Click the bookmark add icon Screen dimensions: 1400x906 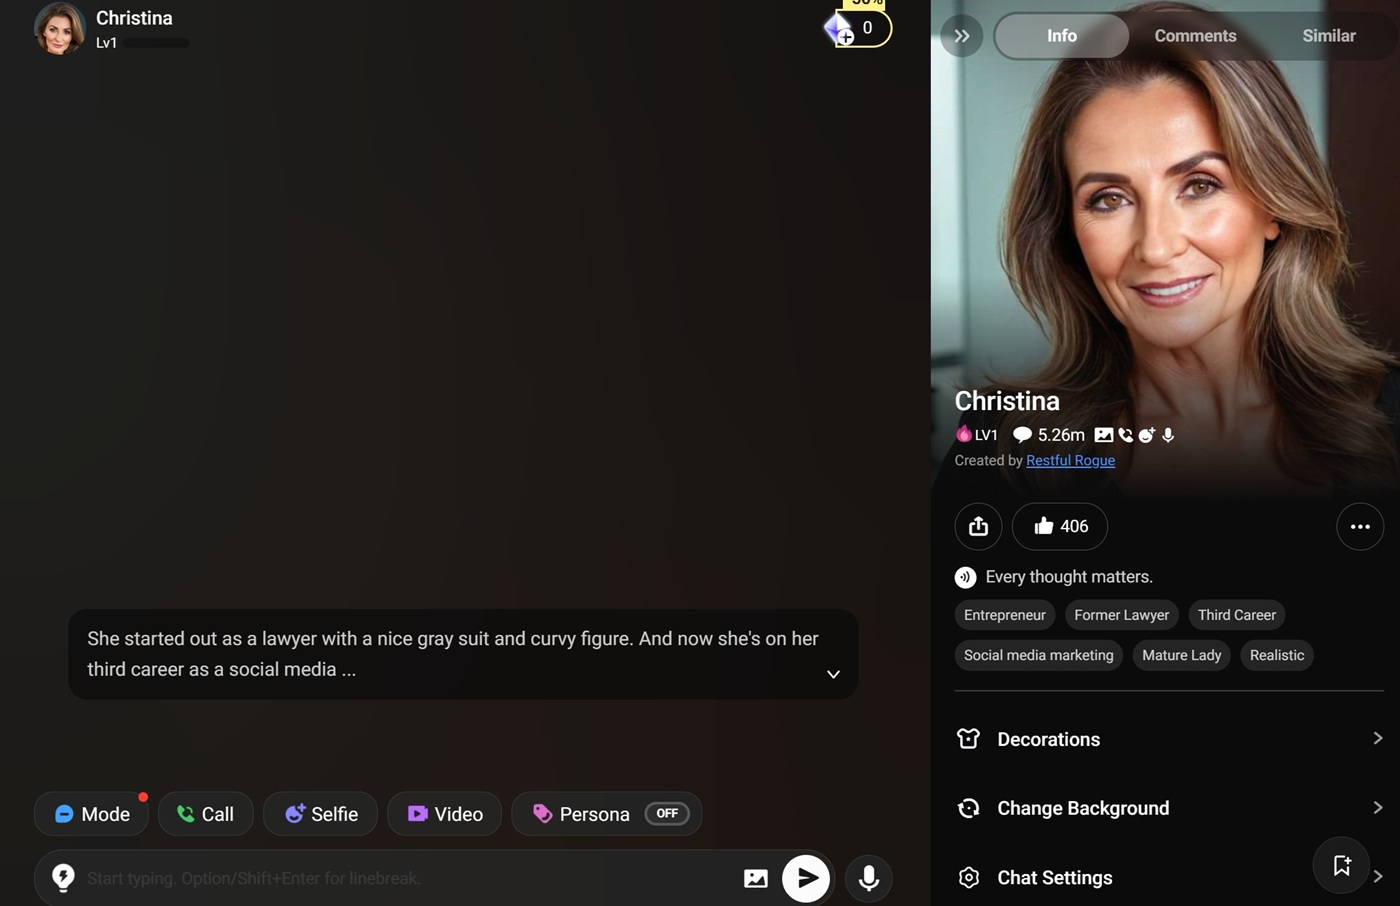click(x=1341, y=865)
